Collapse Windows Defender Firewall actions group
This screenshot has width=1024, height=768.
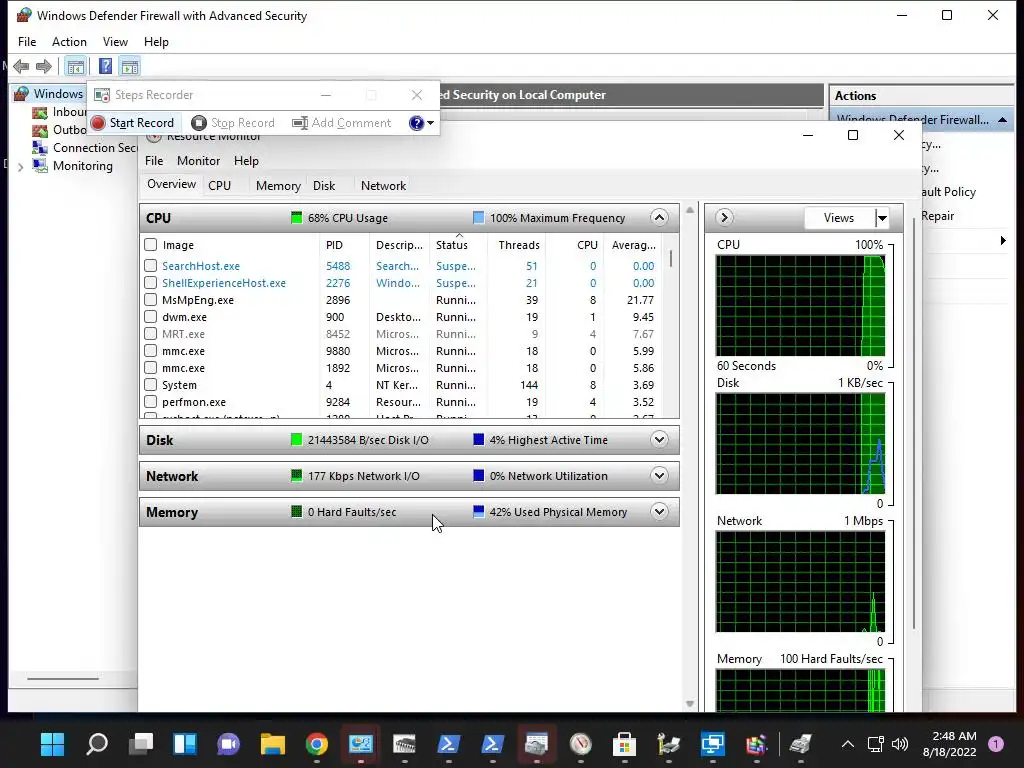point(1002,120)
